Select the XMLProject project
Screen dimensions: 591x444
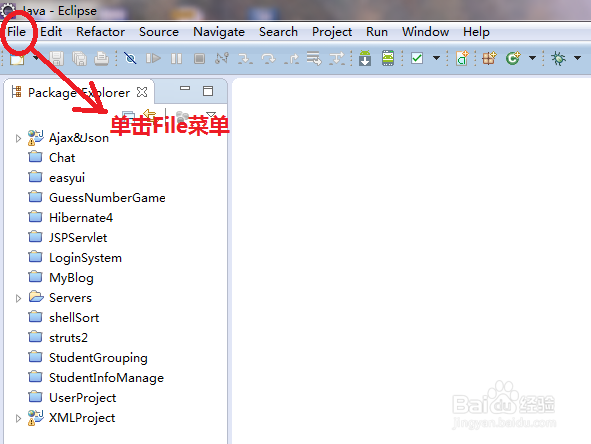click(x=82, y=418)
